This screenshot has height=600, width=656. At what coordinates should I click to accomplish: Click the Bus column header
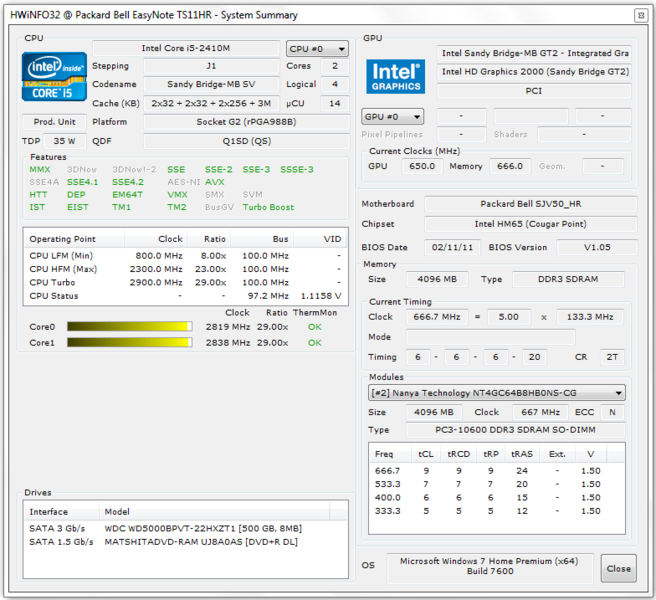pos(261,239)
